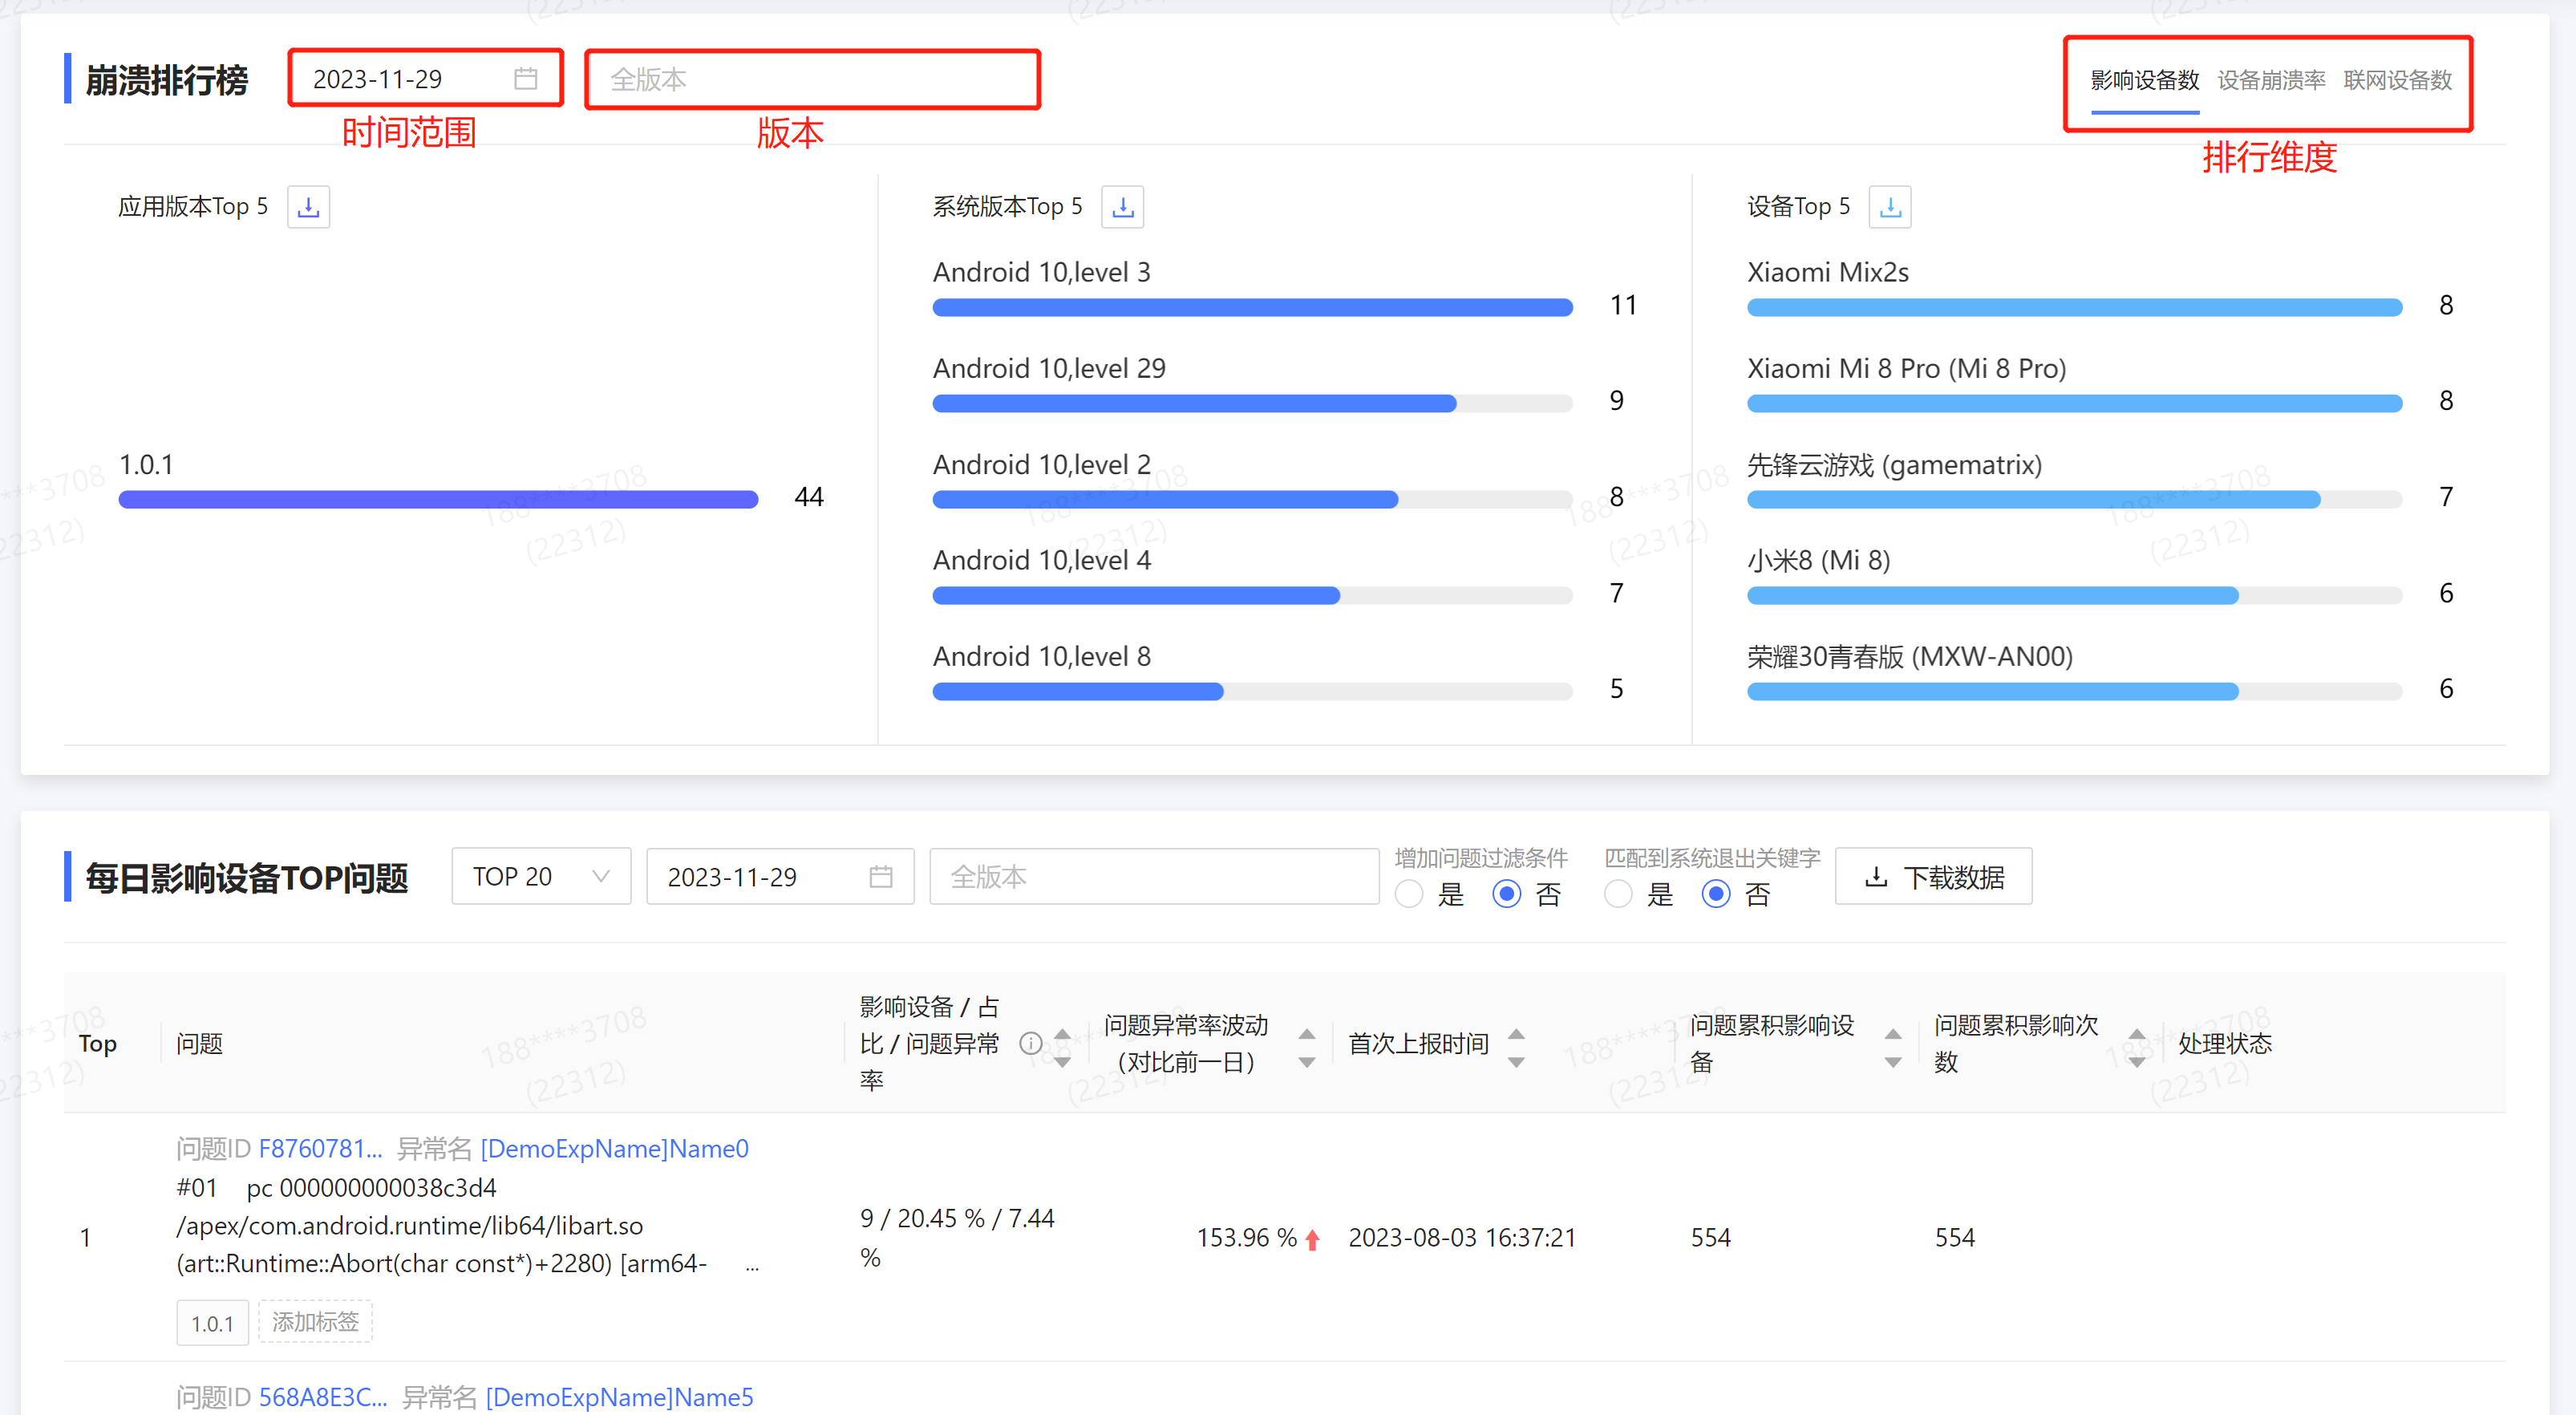Click '2023-08-03 16:37:21' first report time
The width and height of the screenshot is (2576, 1415).
[1461, 1238]
